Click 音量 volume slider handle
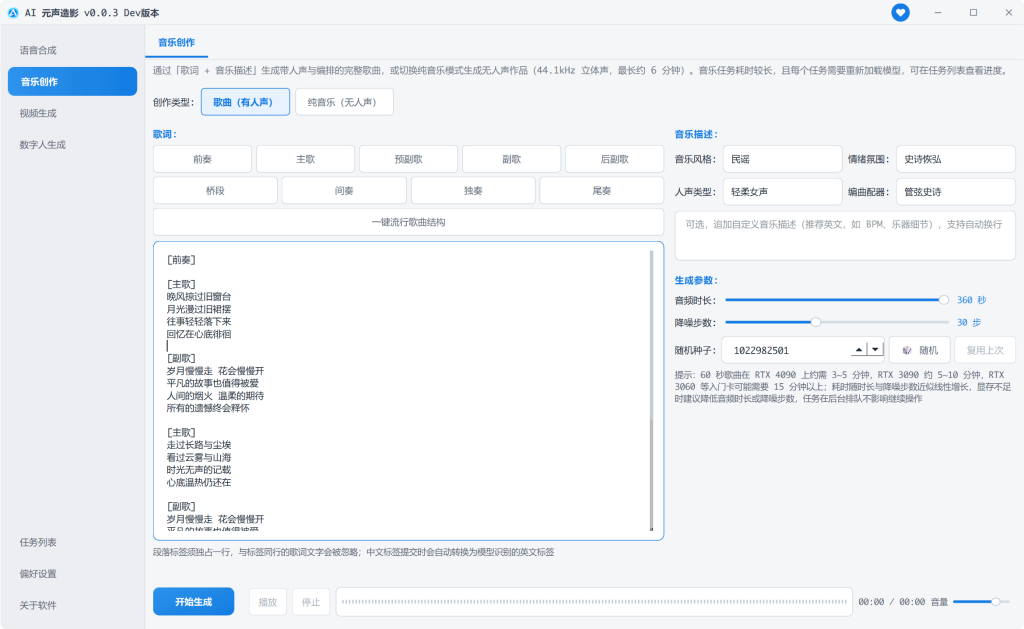 coord(995,602)
